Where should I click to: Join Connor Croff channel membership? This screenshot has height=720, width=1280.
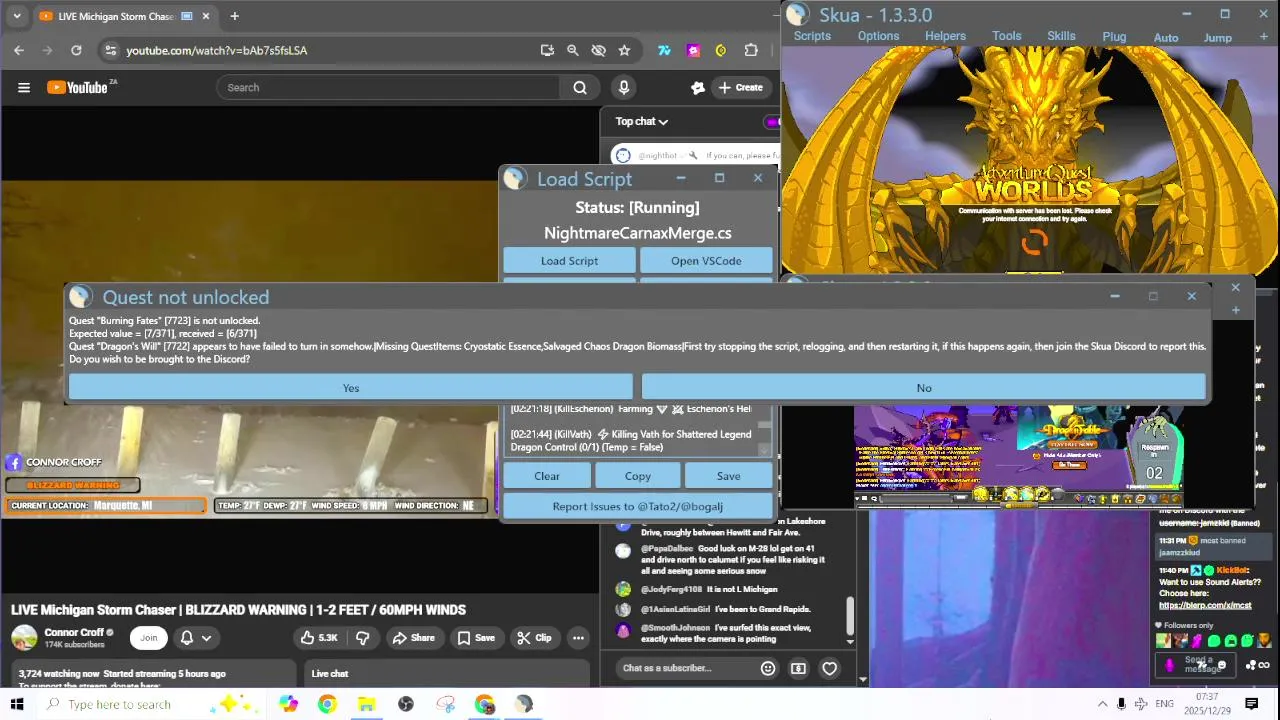pyautogui.click(x=149, y=637)
